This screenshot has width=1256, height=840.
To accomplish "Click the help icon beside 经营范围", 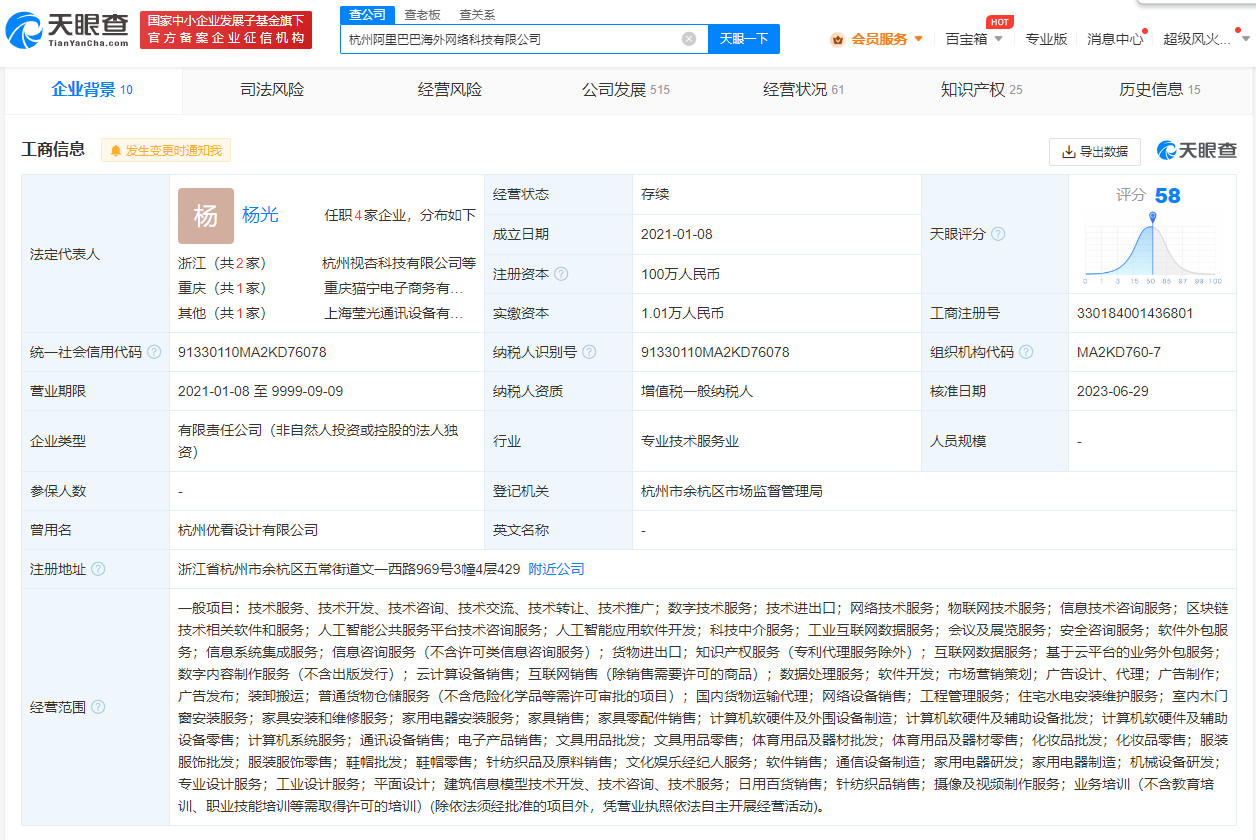I will [x=98, y=707].
